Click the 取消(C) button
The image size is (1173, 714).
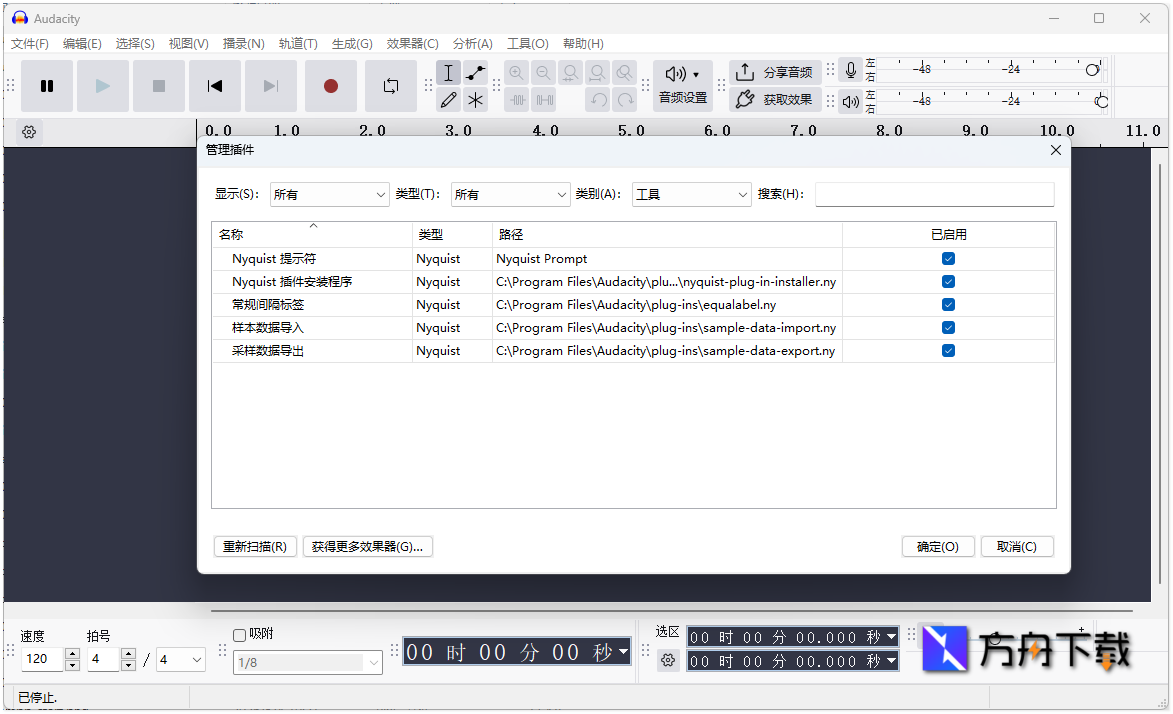click(x=1017, y=547)
